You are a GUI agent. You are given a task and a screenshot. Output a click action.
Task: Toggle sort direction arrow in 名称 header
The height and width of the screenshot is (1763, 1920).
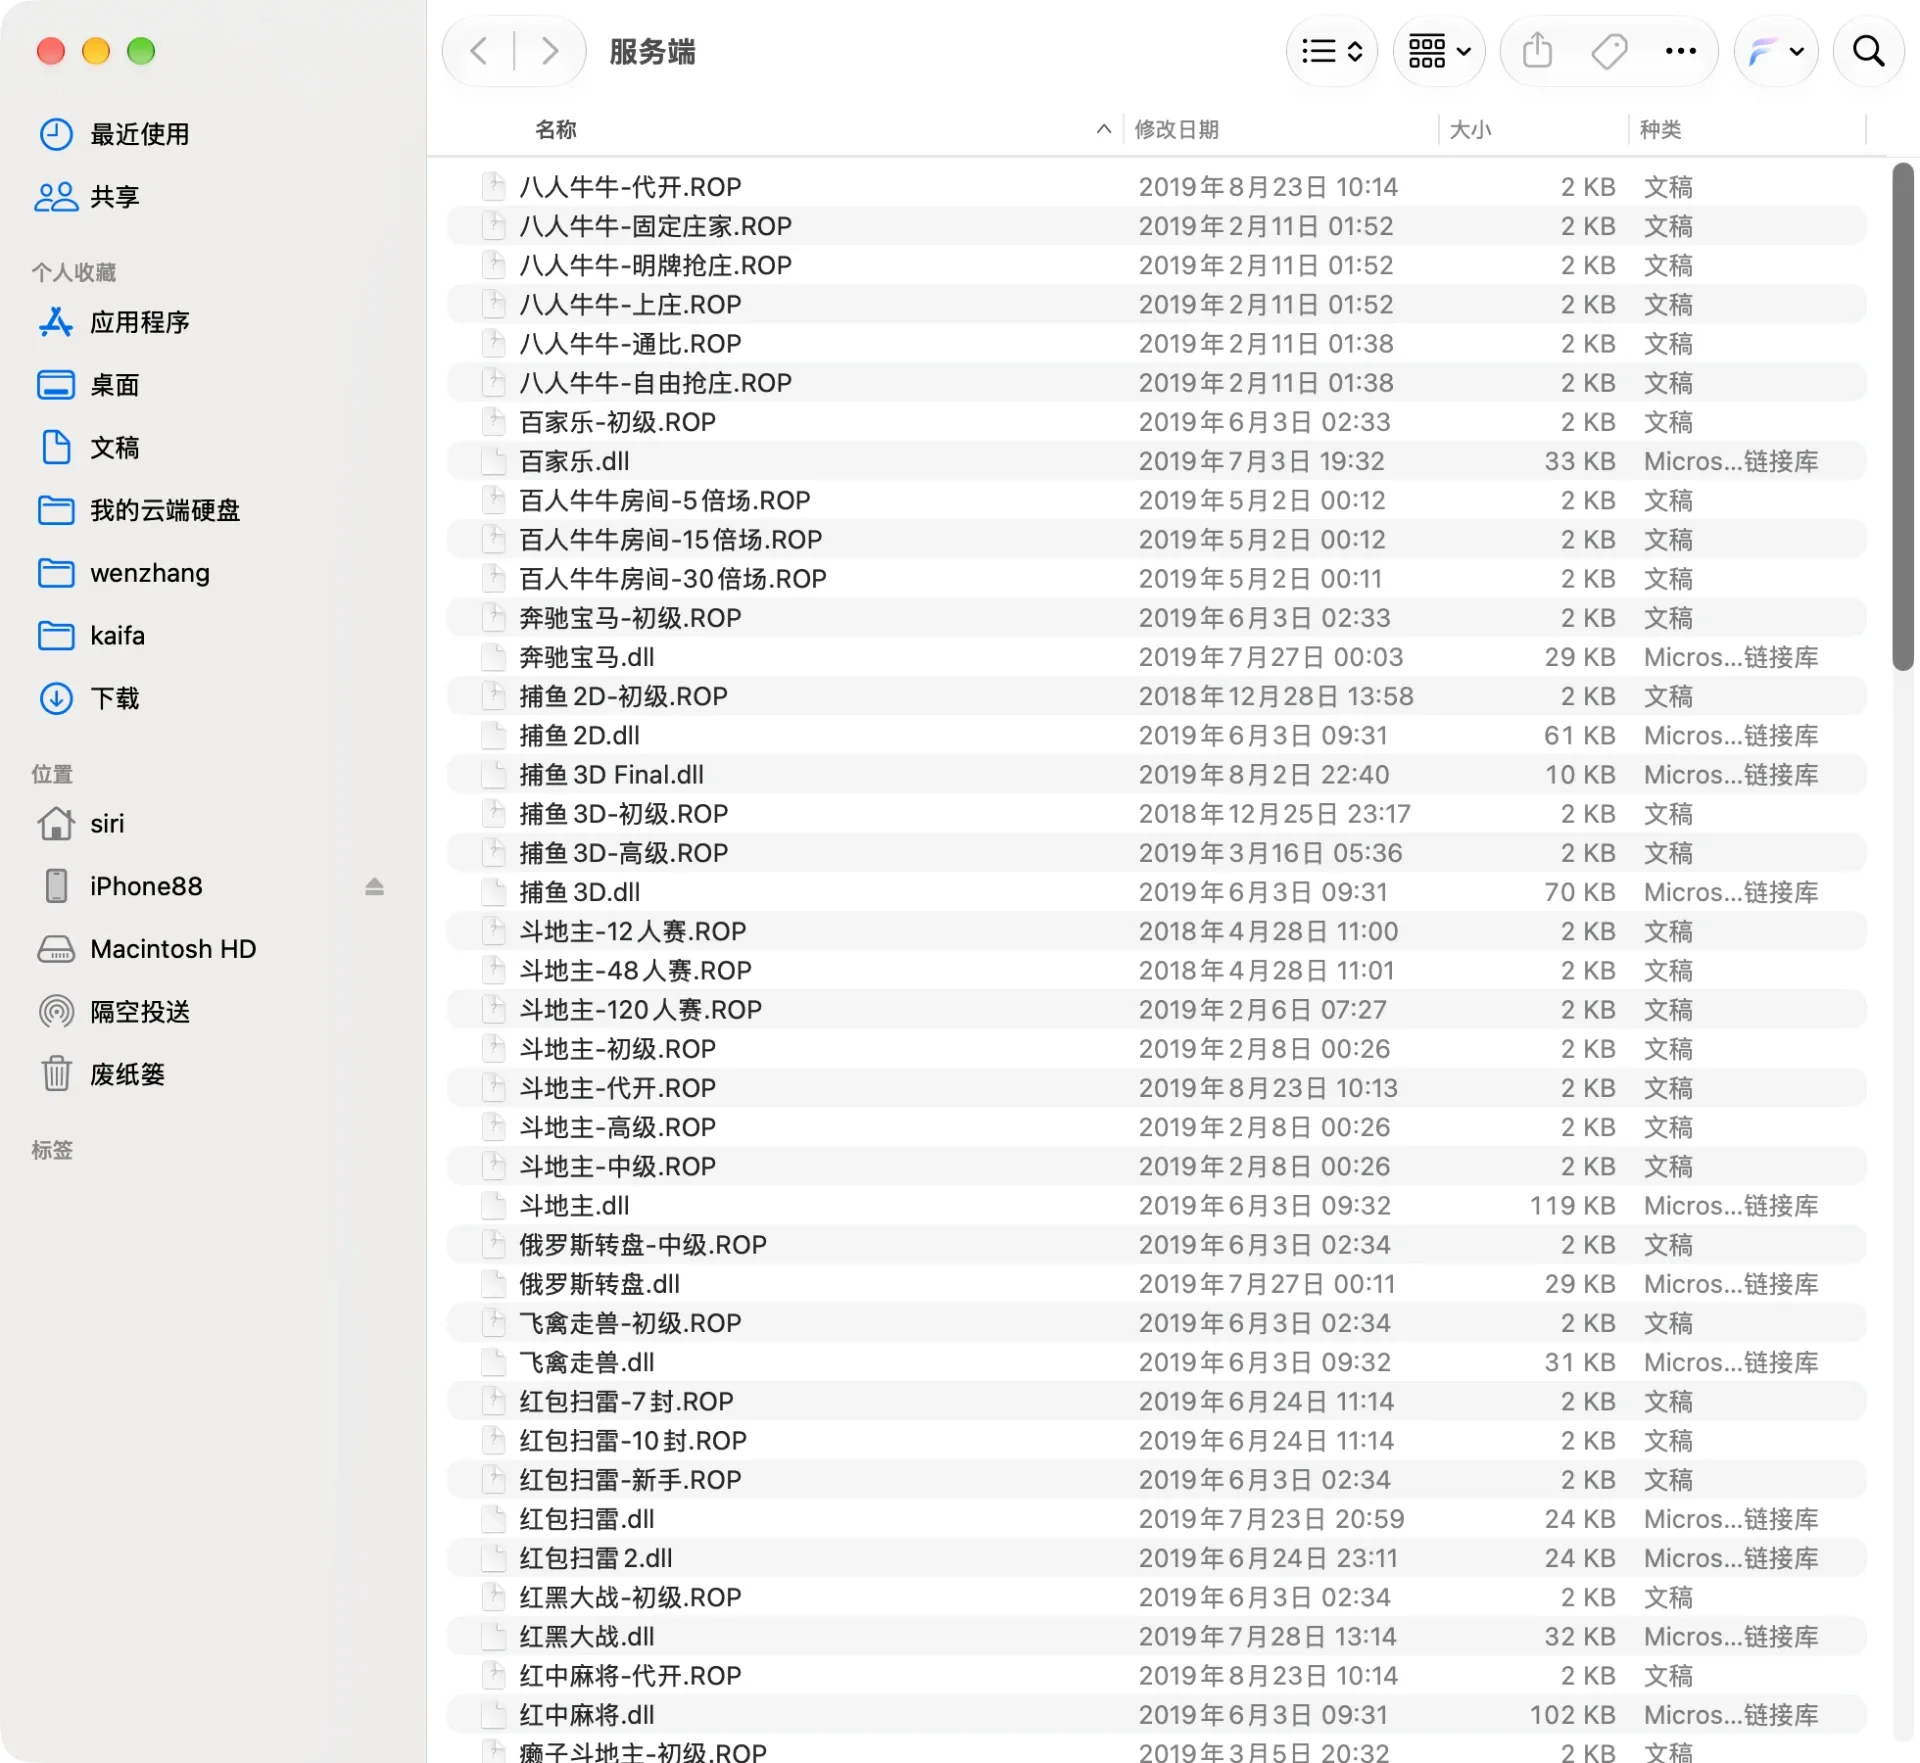coord(1104,129)
